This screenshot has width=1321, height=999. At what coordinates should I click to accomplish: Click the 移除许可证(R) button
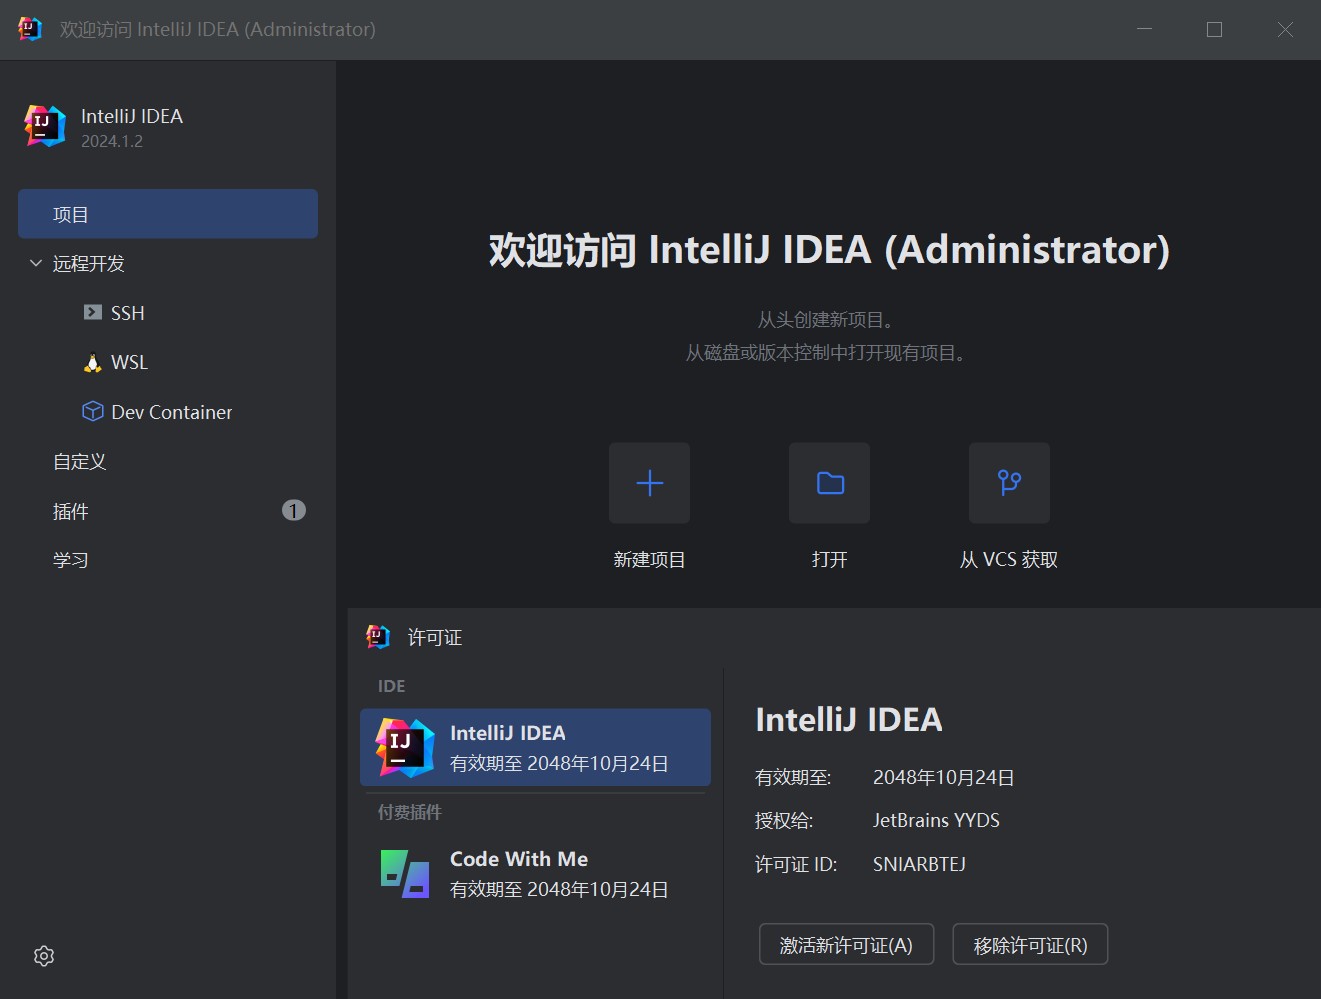[x=1030, y=944]
